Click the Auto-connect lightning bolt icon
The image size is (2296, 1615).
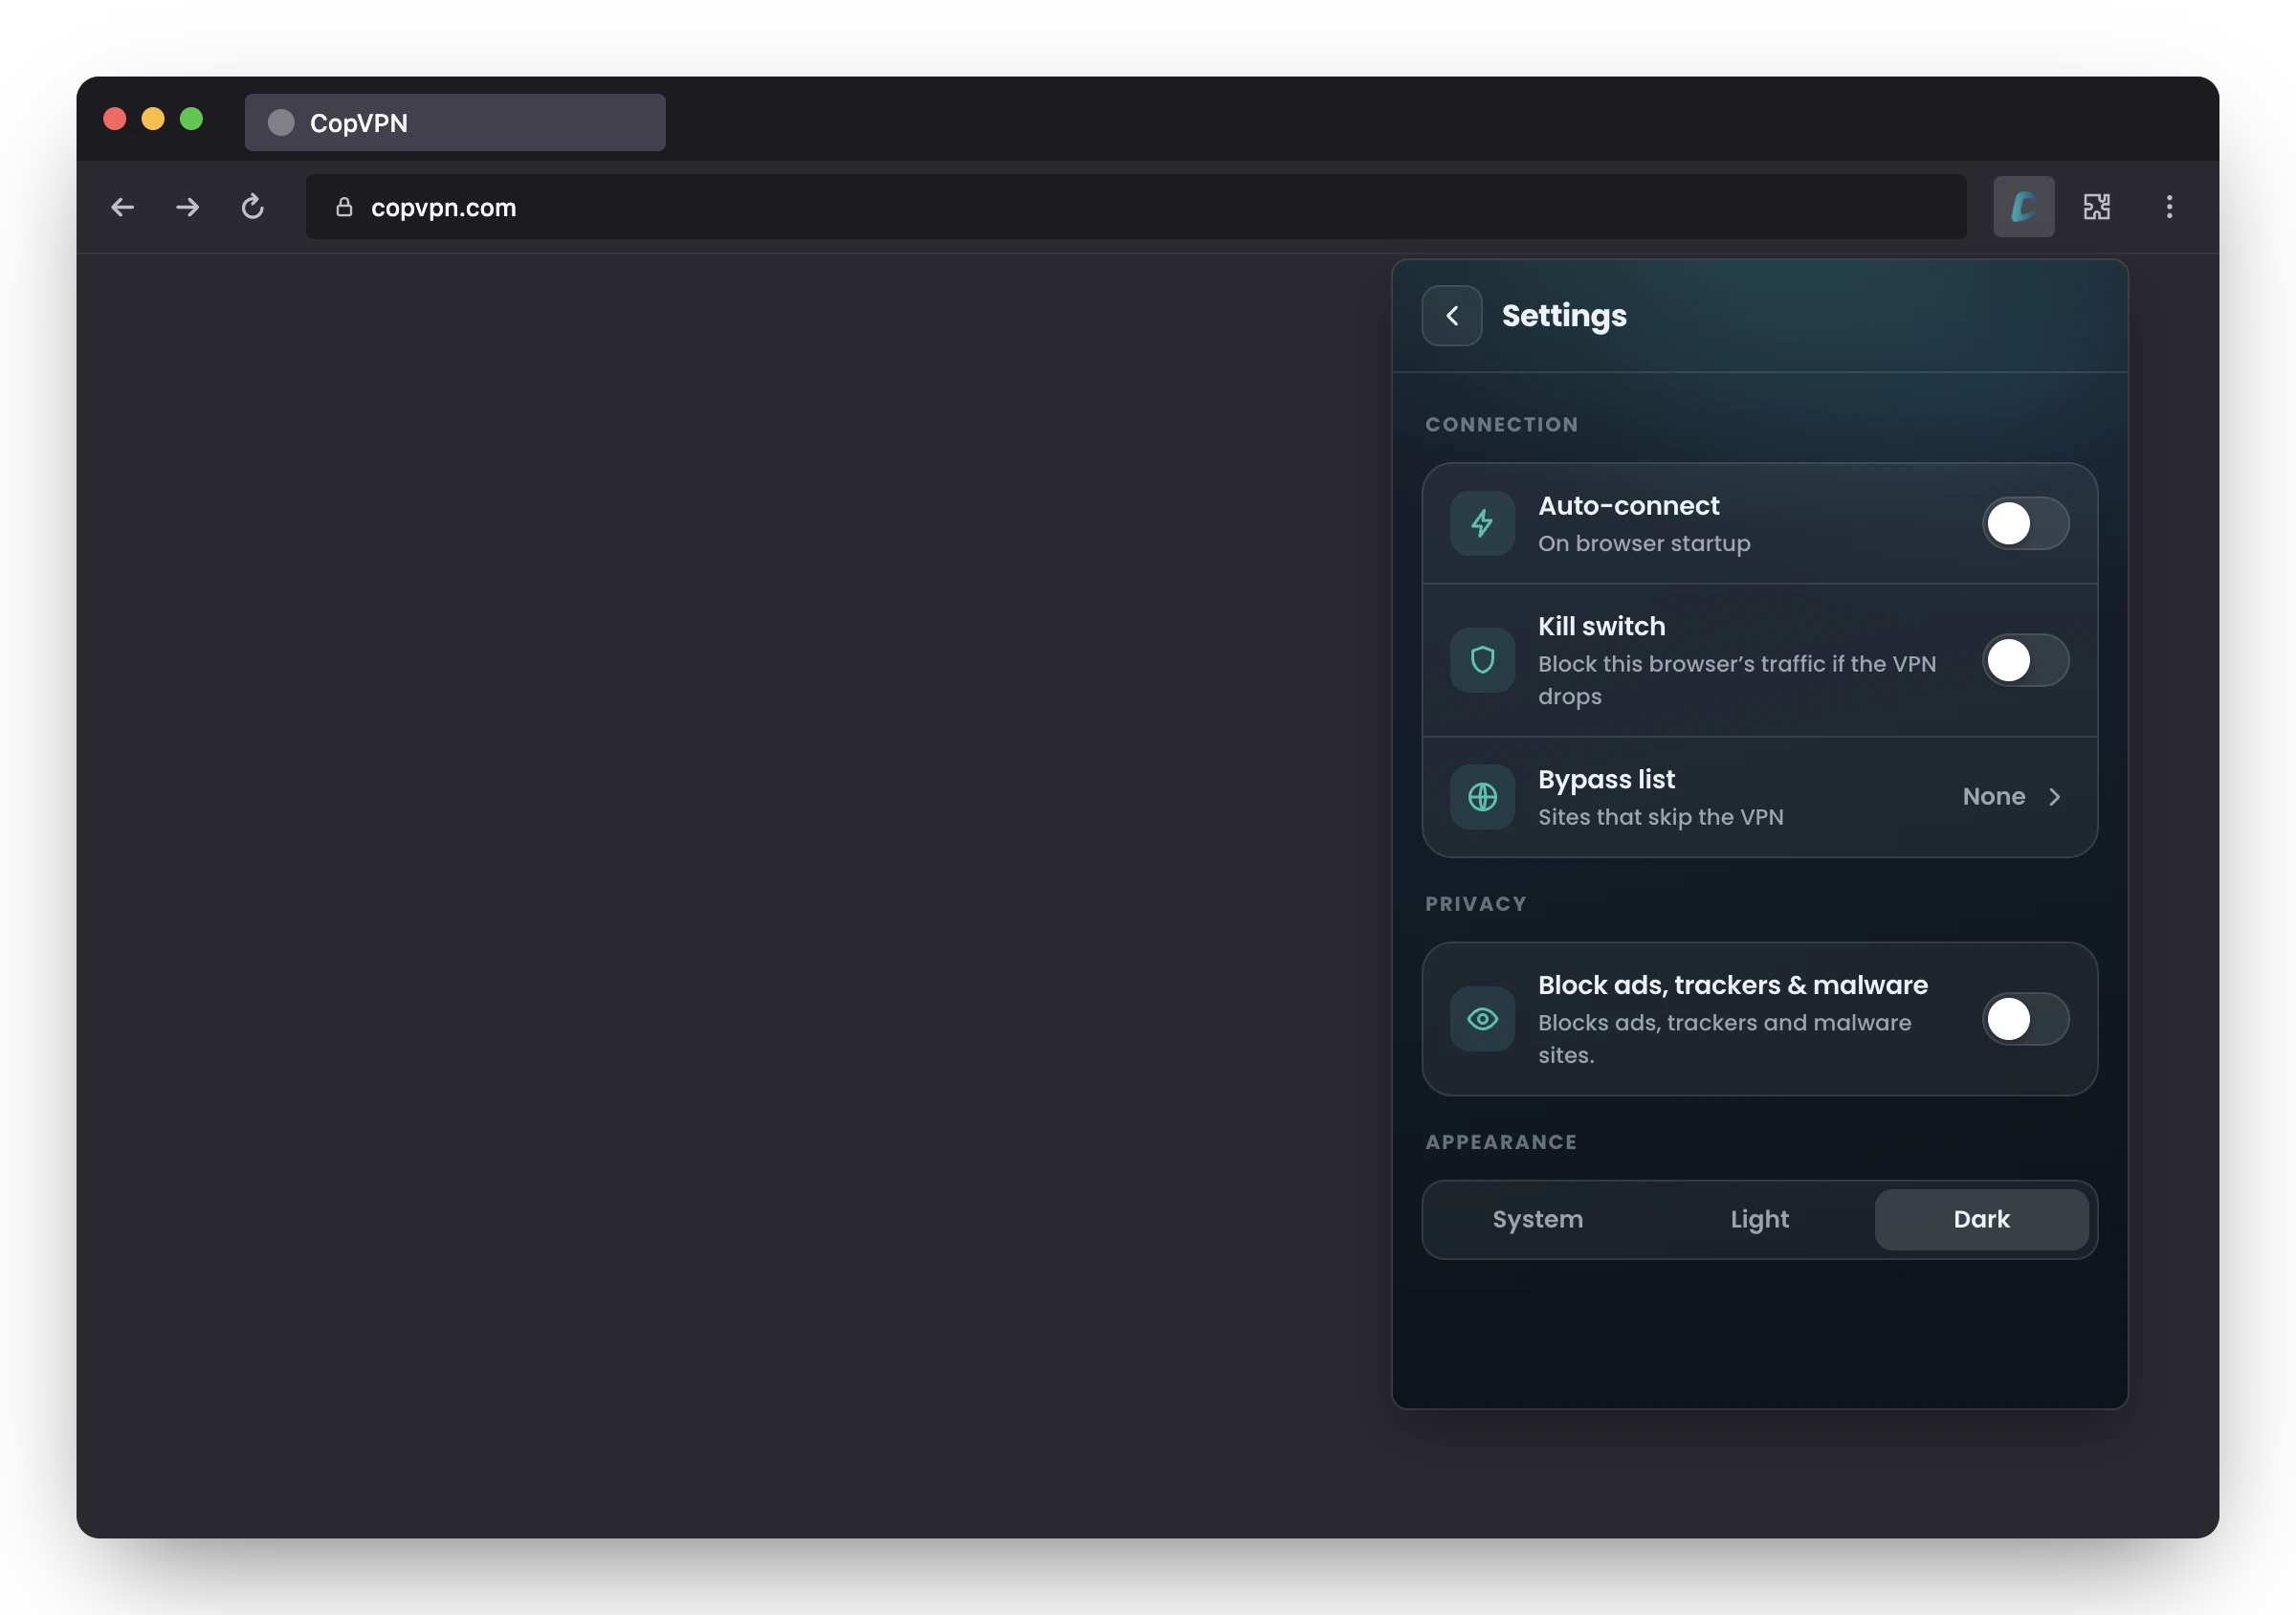coord(1482,523)
